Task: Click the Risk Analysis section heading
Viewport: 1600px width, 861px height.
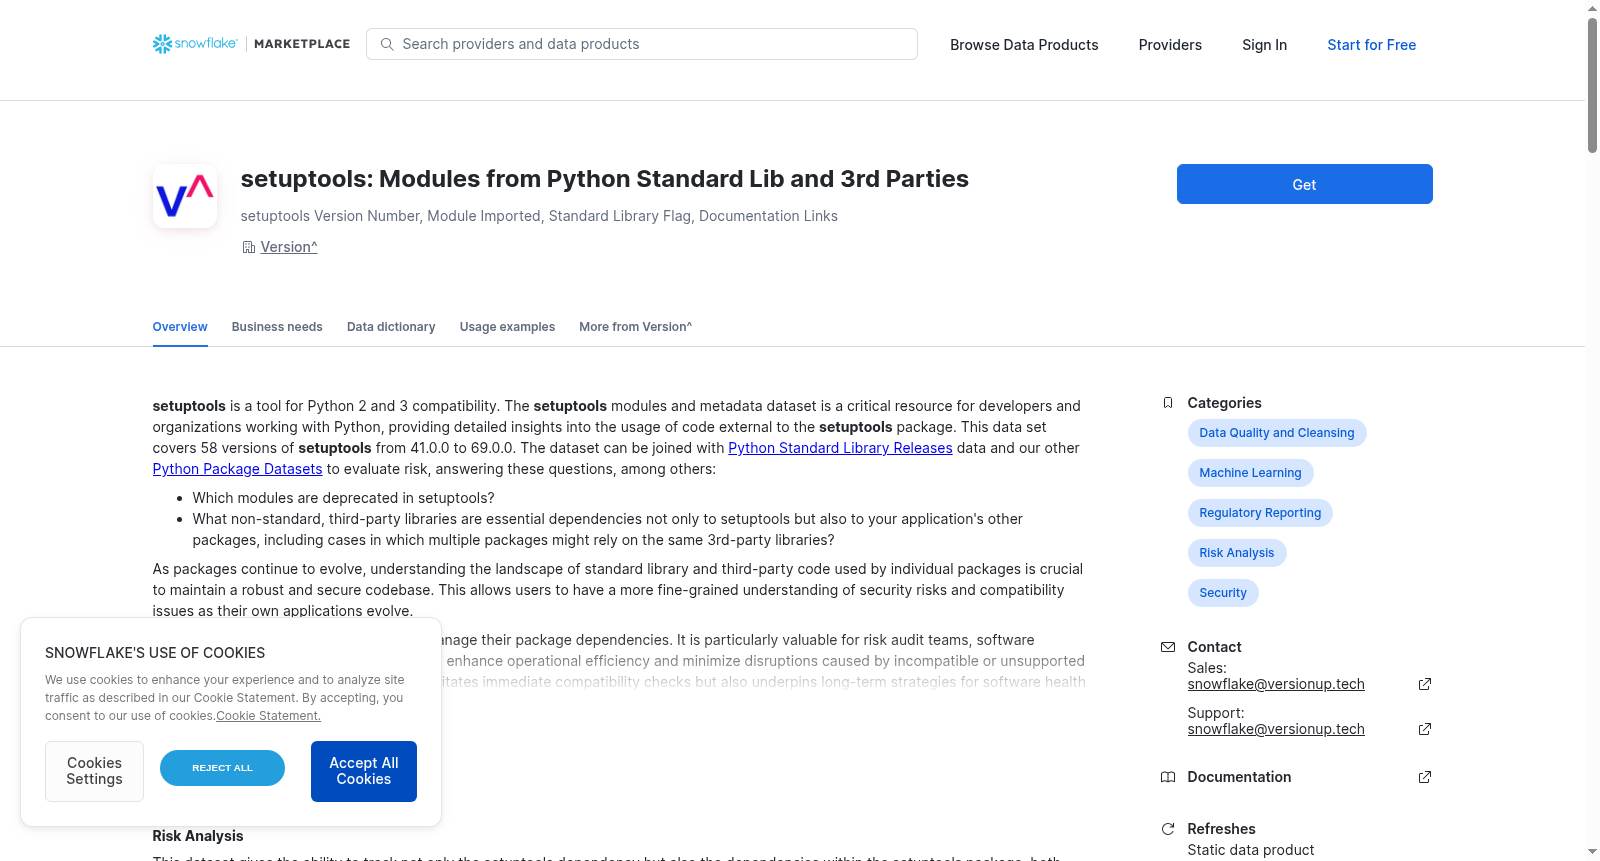Action: [x=198, y=836]
